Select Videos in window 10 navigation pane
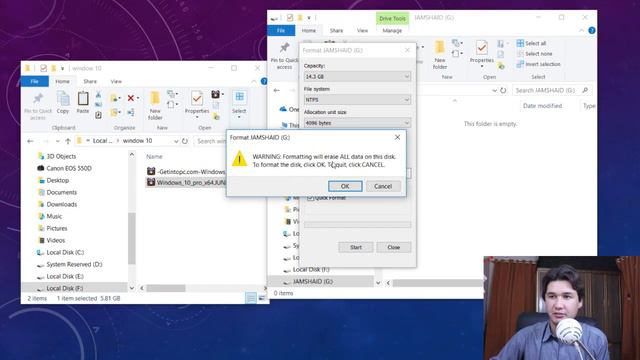This screenshot has width=640, height=360. tap(51, 240)
